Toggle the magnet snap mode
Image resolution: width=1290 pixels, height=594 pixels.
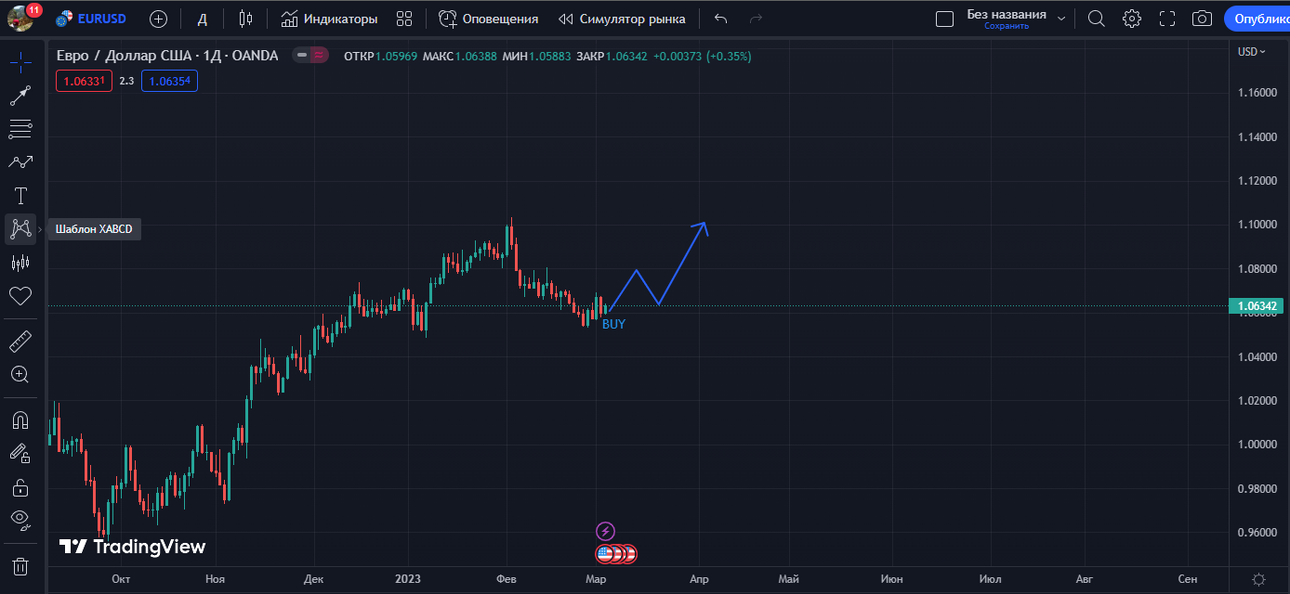pyautogui.click(x=20, y=420)
